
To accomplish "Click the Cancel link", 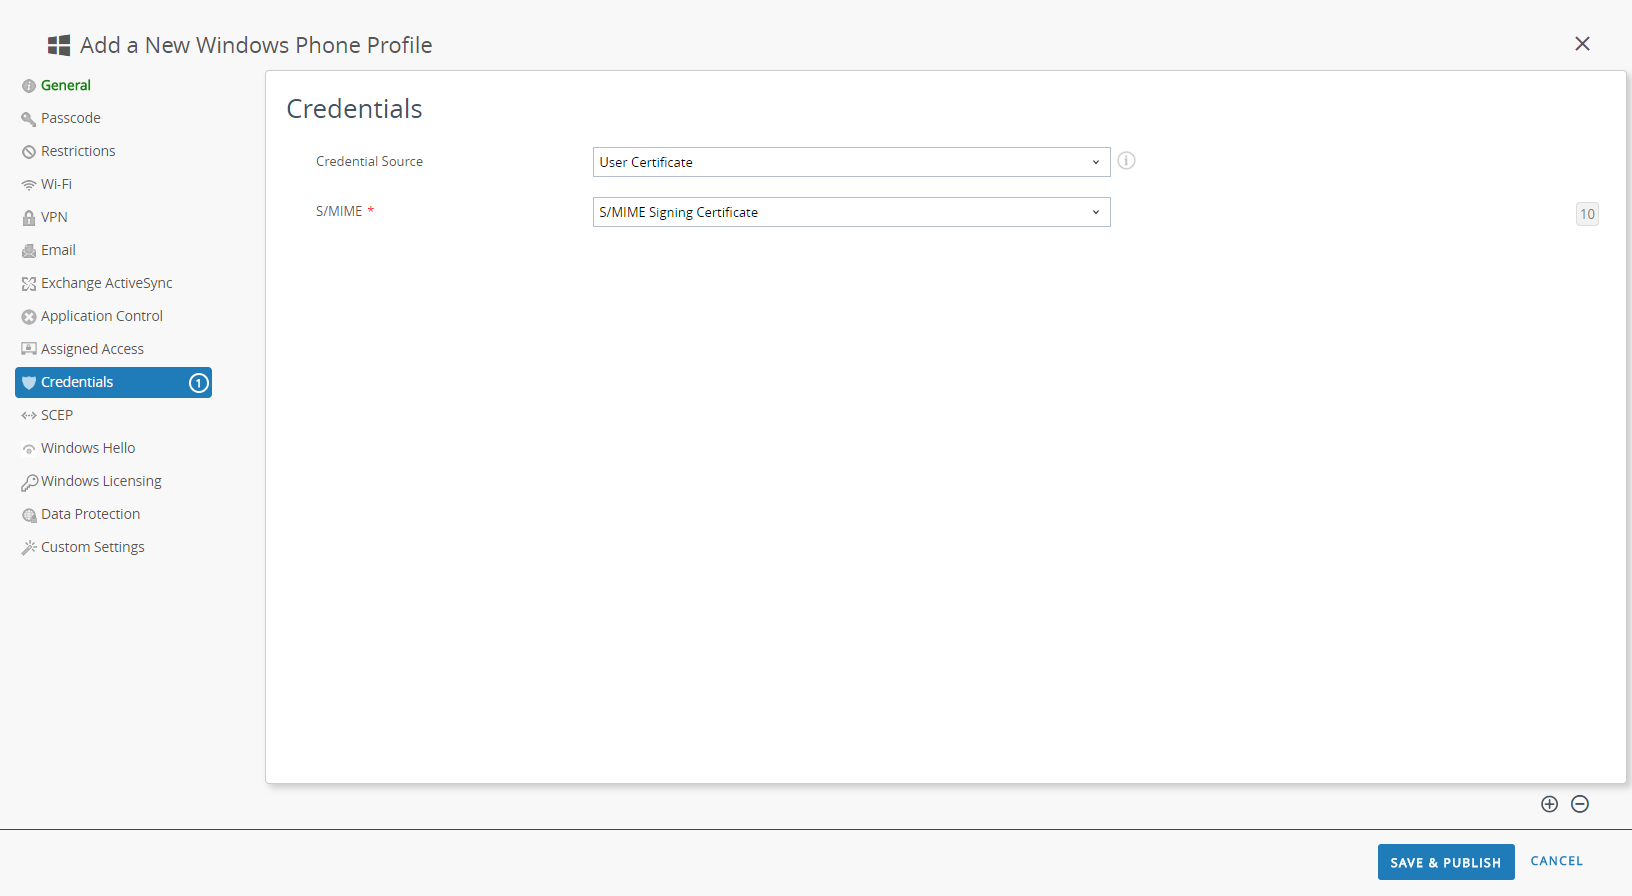I will point(1556,861).
